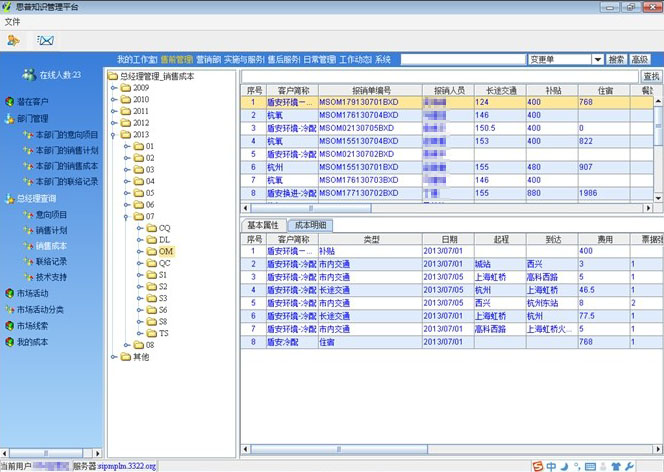
Task: Open the 文件 menu
Action: click(12, 21)
